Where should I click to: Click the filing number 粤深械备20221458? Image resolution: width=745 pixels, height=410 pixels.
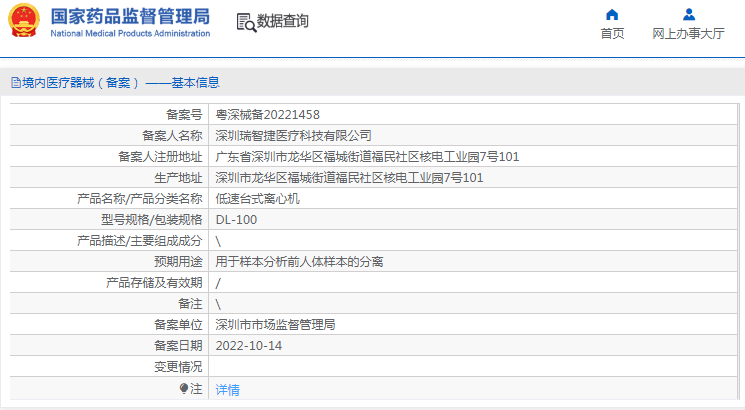point(268,114)
